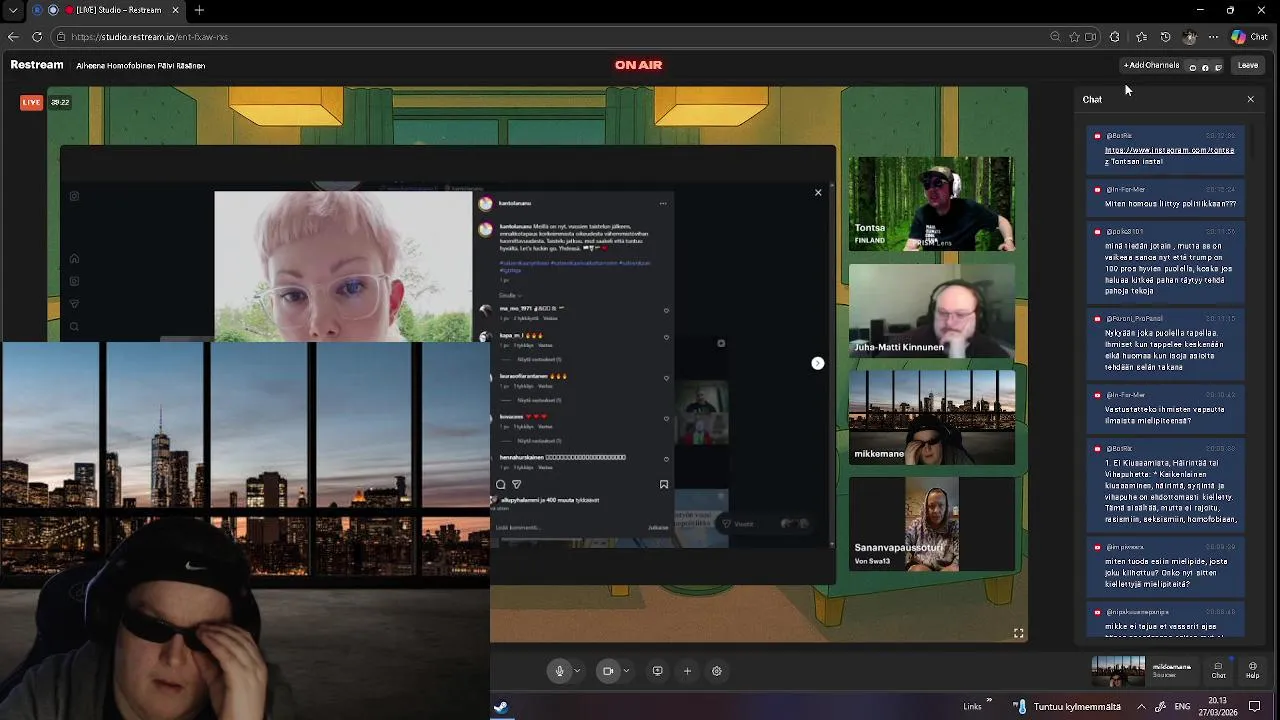This screenshot has height=720, width=1280.
Task: Click the ENG language indicator
Action: coord(1181,706)
